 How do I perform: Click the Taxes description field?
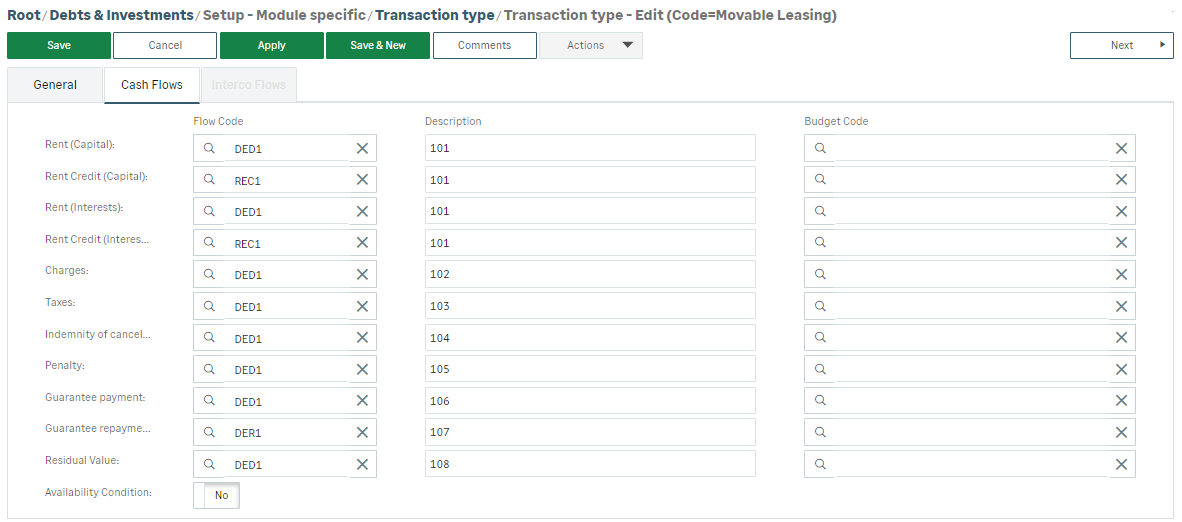click(590, 306)
